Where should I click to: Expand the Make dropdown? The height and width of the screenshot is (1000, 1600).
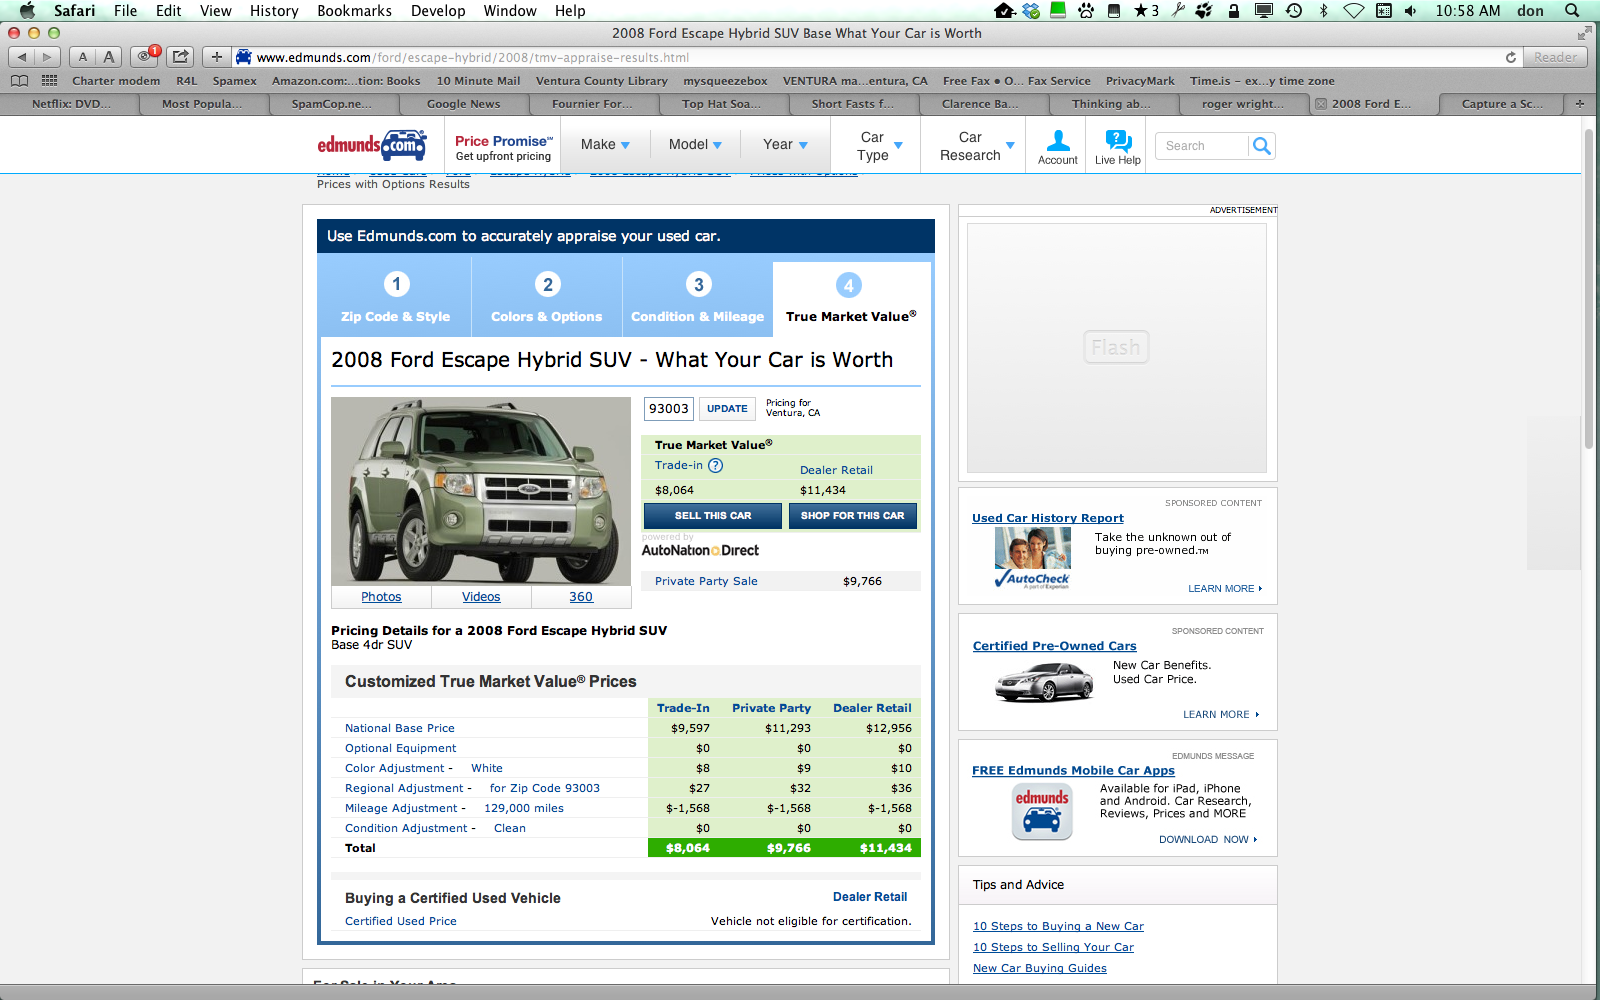pyautogui.click(x=605, y=145)
